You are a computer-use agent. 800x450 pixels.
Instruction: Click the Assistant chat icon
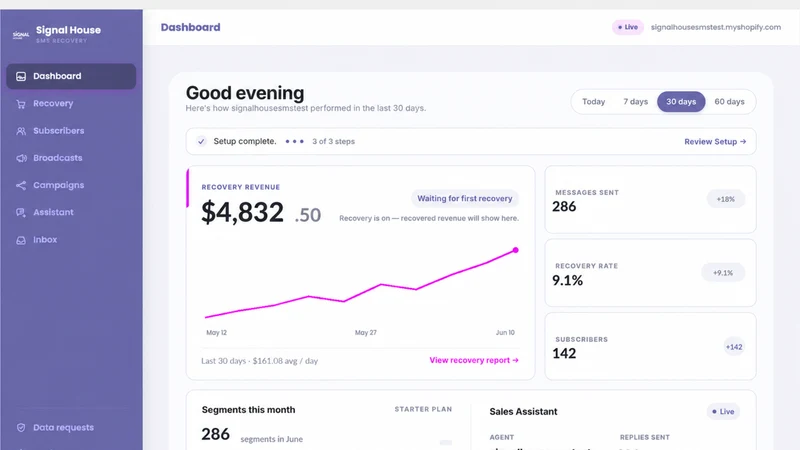pos(21,212)
